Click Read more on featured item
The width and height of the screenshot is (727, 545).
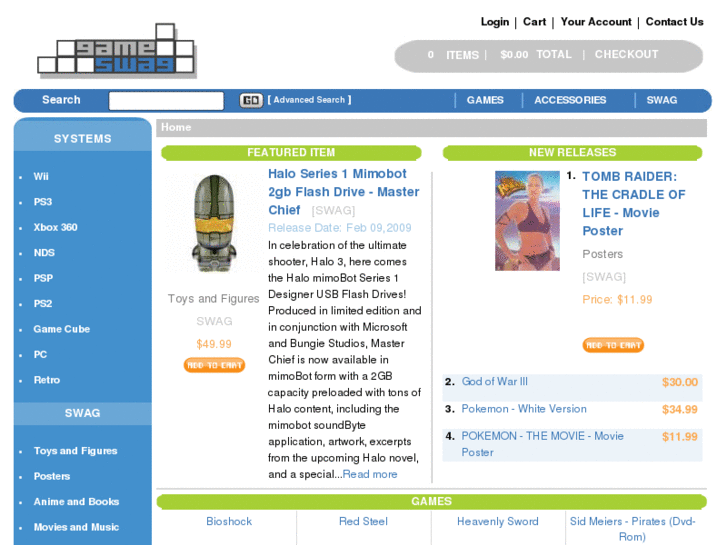[370, 474]
